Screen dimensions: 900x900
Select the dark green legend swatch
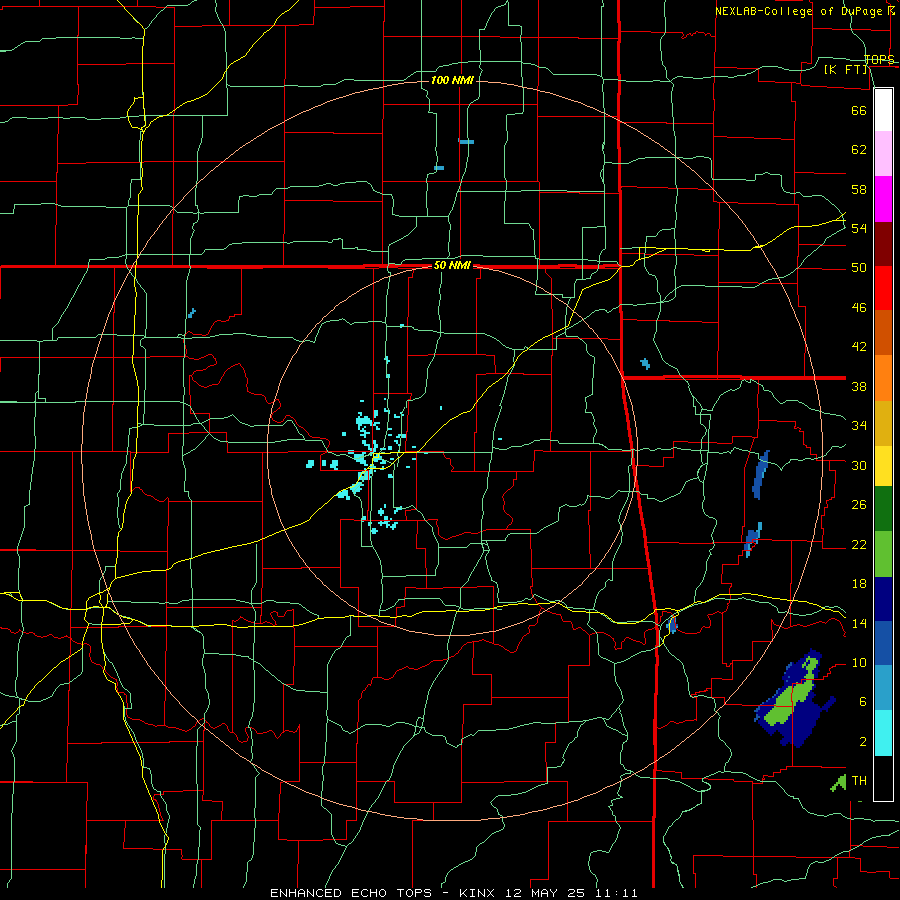tap(883, 509)
